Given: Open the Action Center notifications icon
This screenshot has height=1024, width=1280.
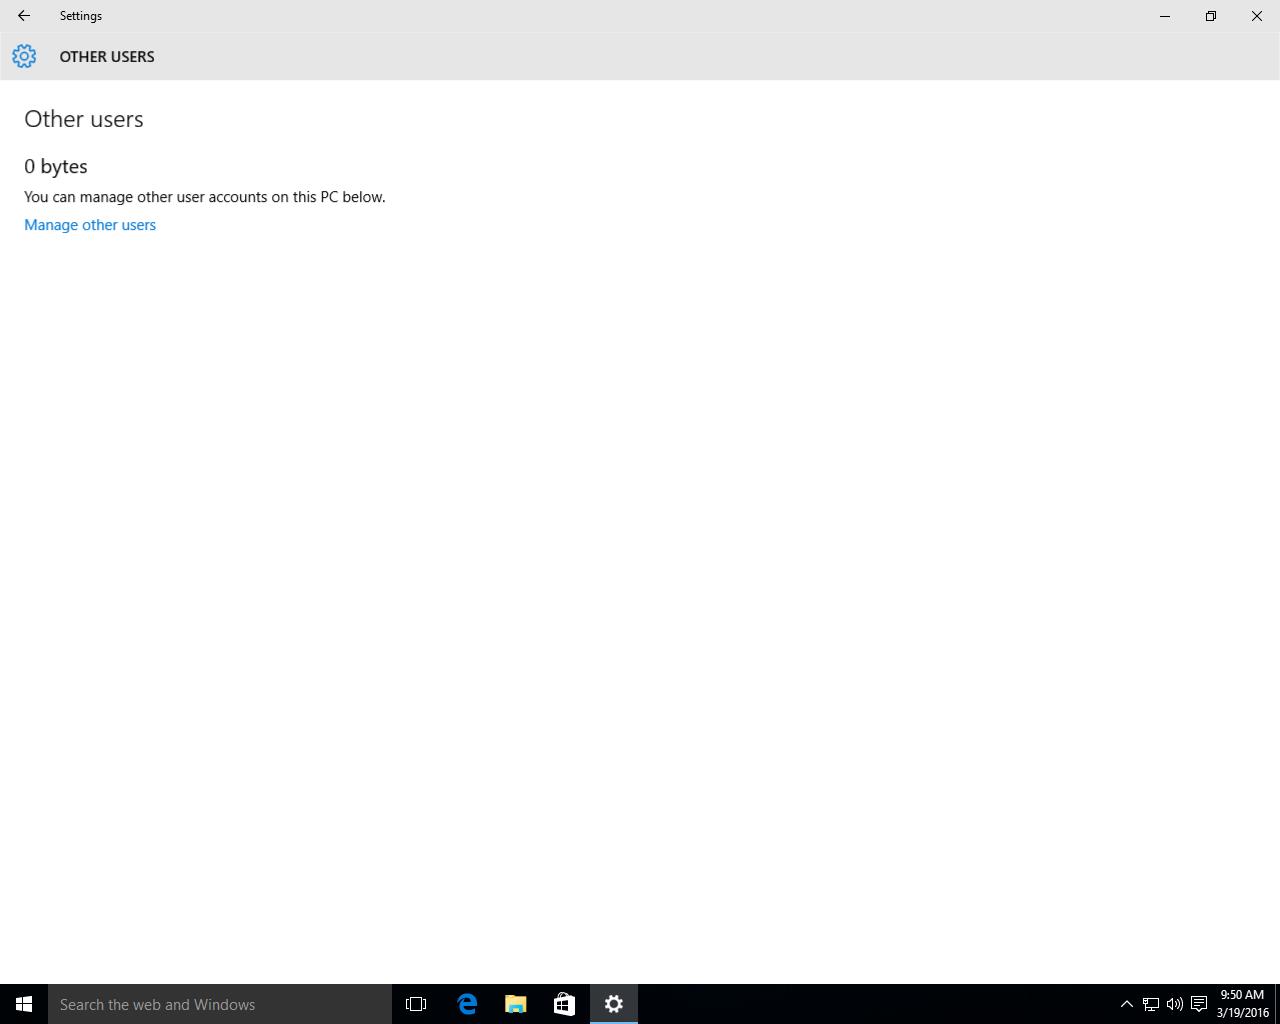Looking at the screenshot, I should coord(1199,1004).
